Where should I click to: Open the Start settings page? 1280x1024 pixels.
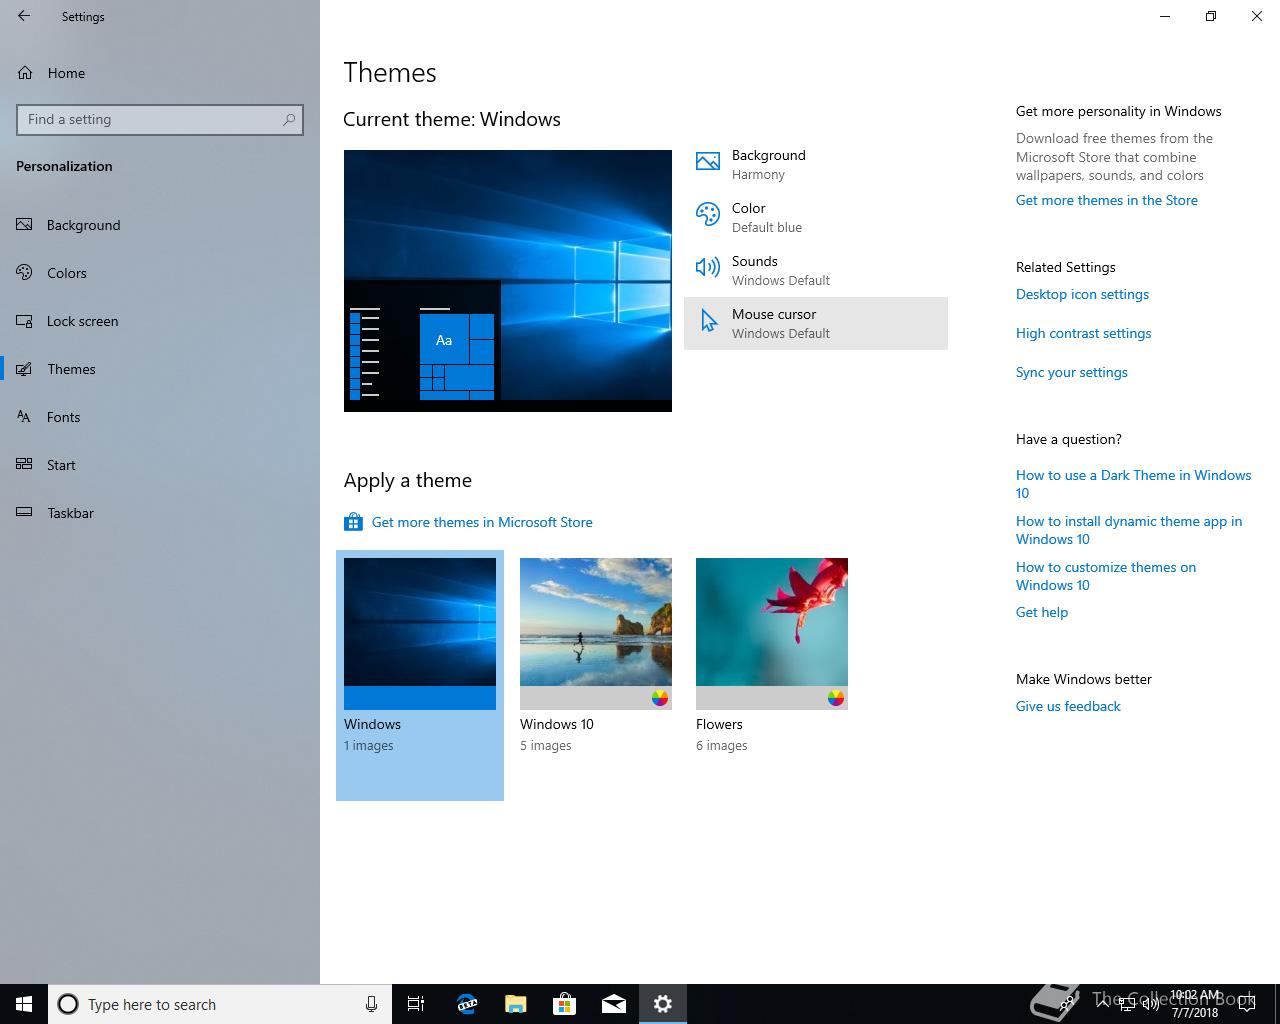point(160,465)
